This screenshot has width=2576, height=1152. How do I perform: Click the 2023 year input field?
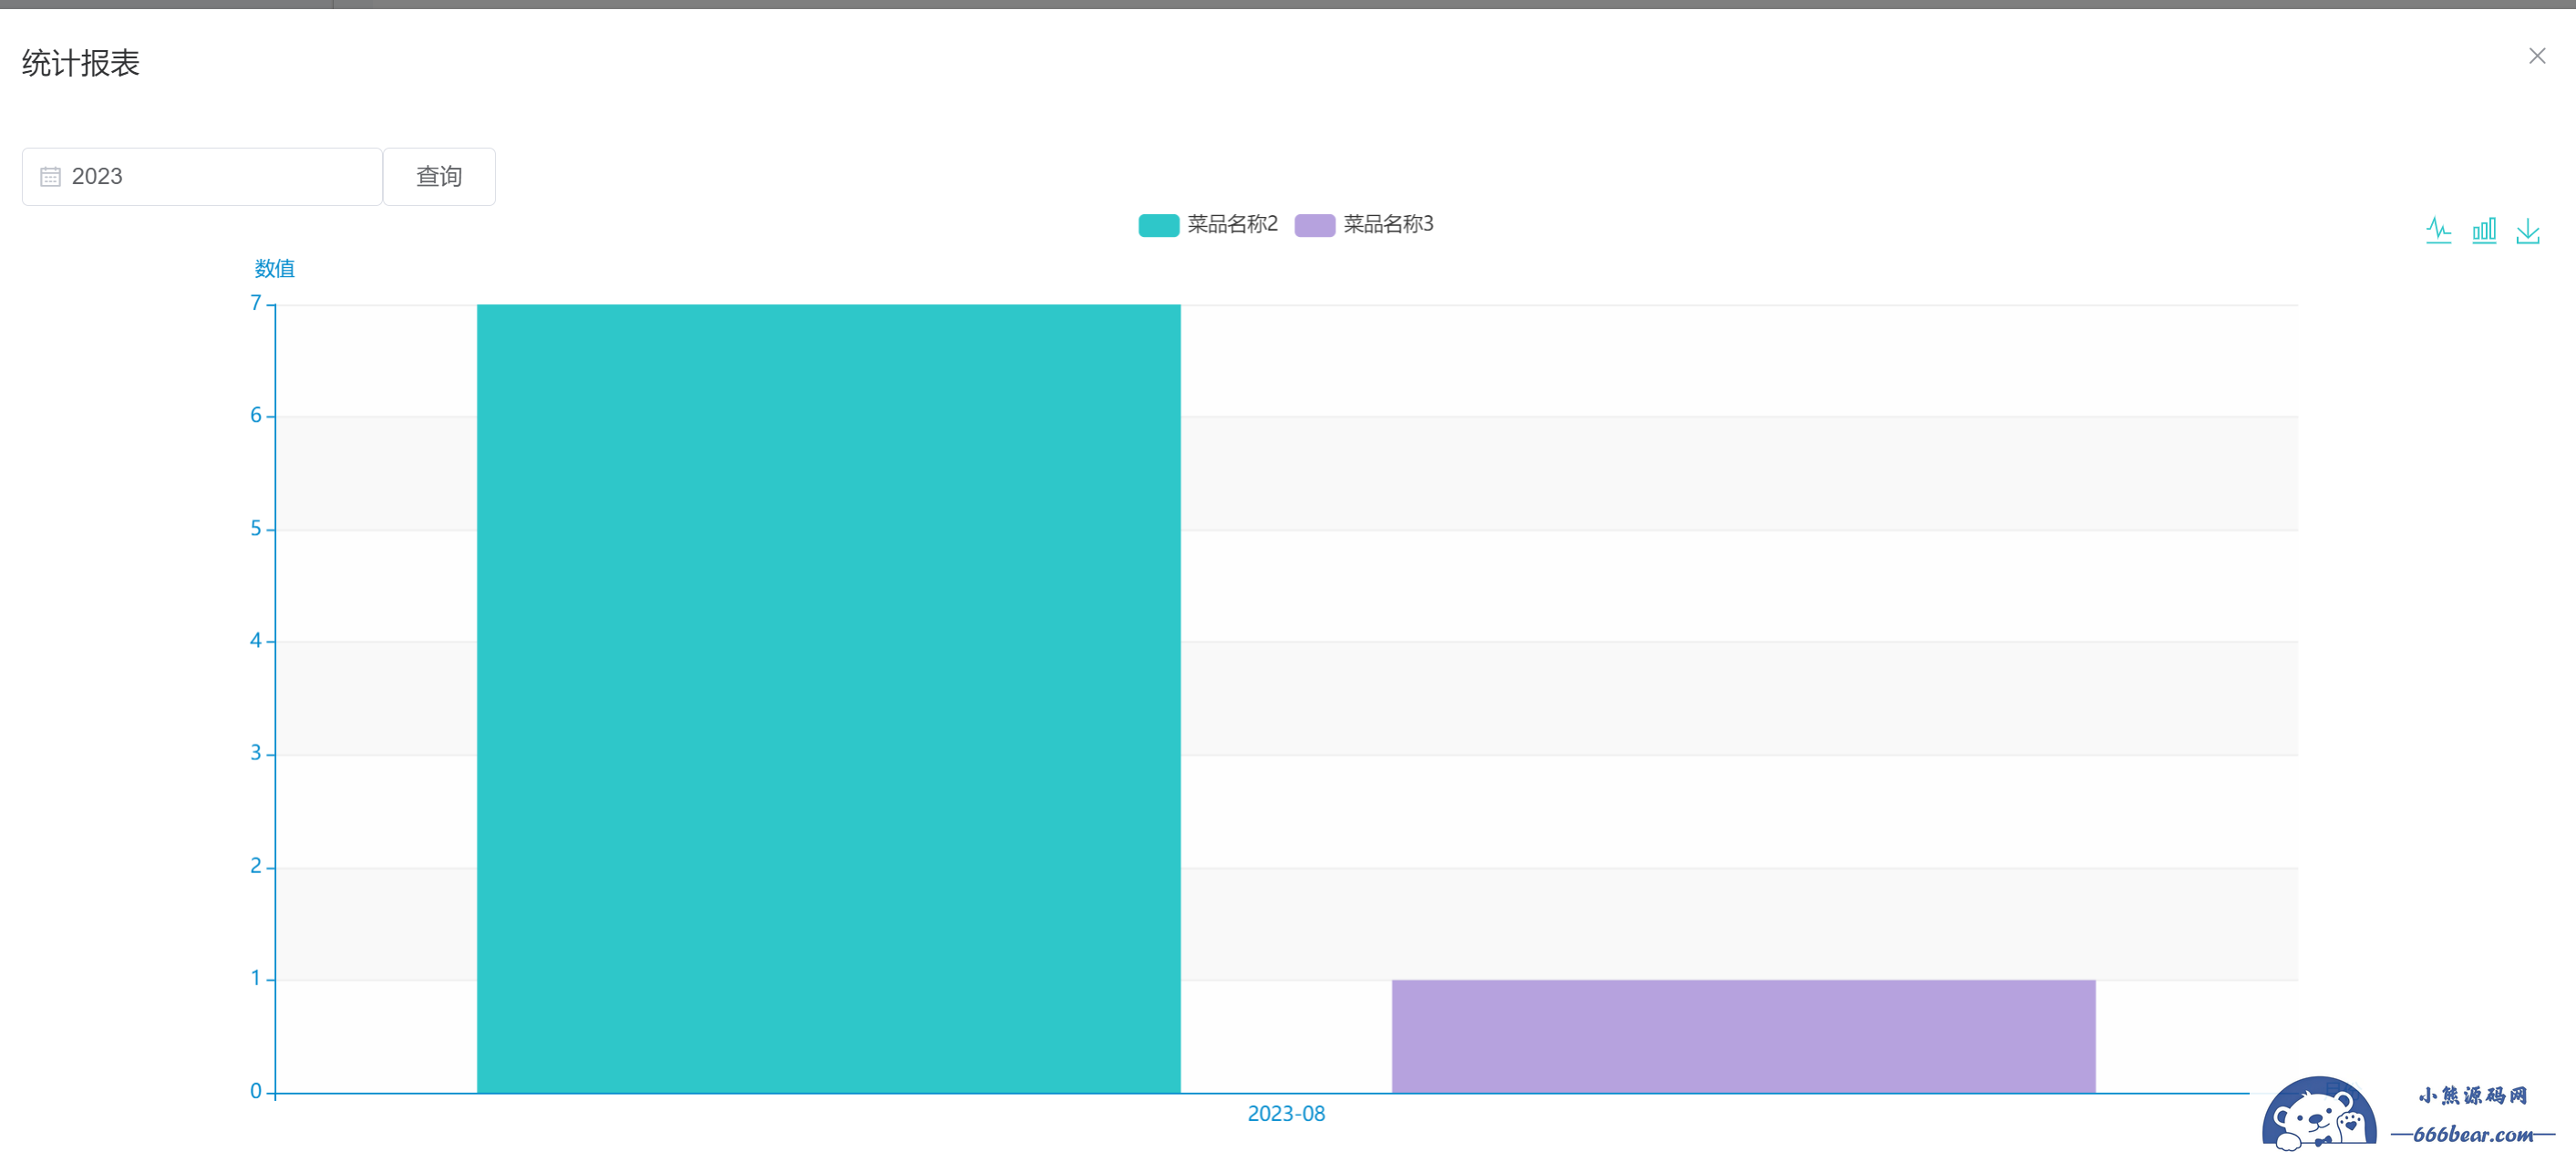pyautogui.click(x=202, y=177)
